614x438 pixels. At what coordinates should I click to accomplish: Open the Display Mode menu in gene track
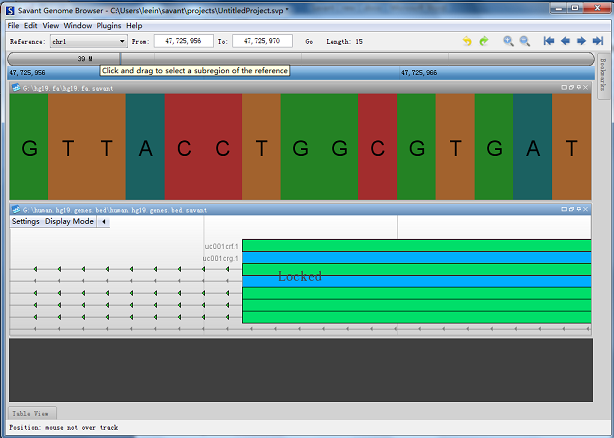point(69,222)
